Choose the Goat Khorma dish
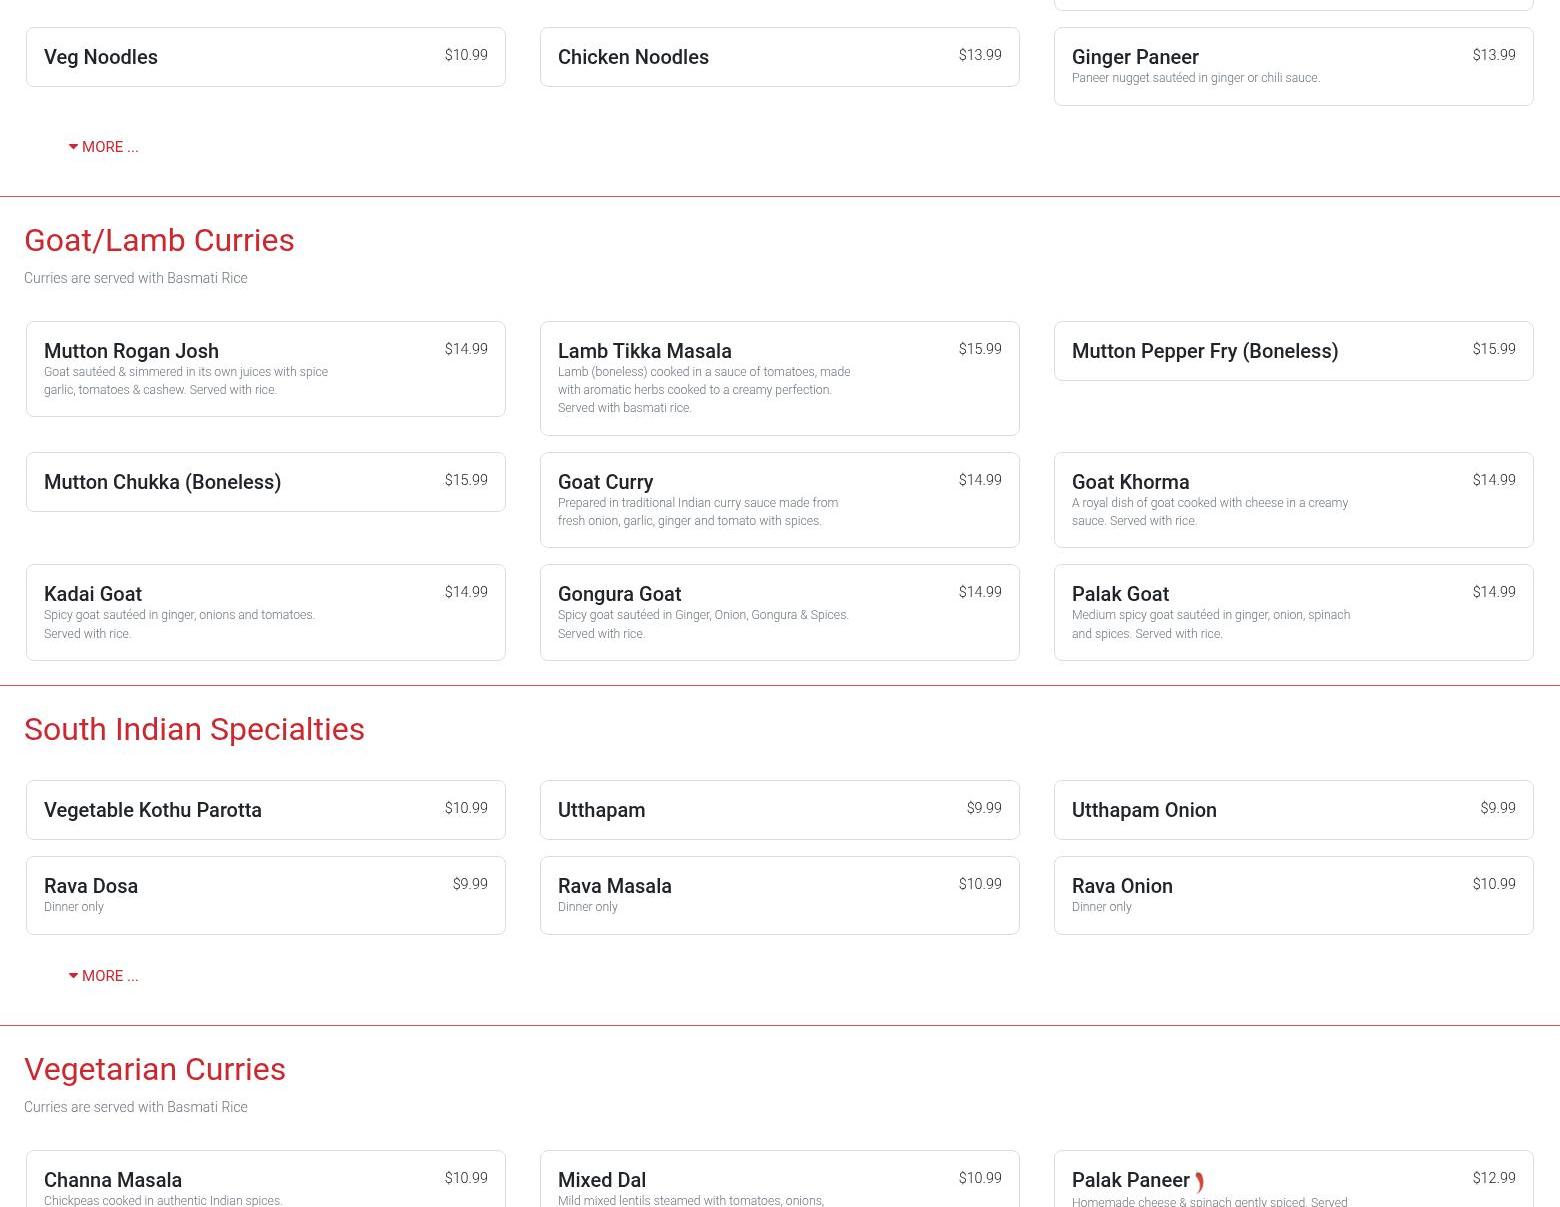The width and height of the screenshot is (1560, 1207). [x=1293, y=500]
